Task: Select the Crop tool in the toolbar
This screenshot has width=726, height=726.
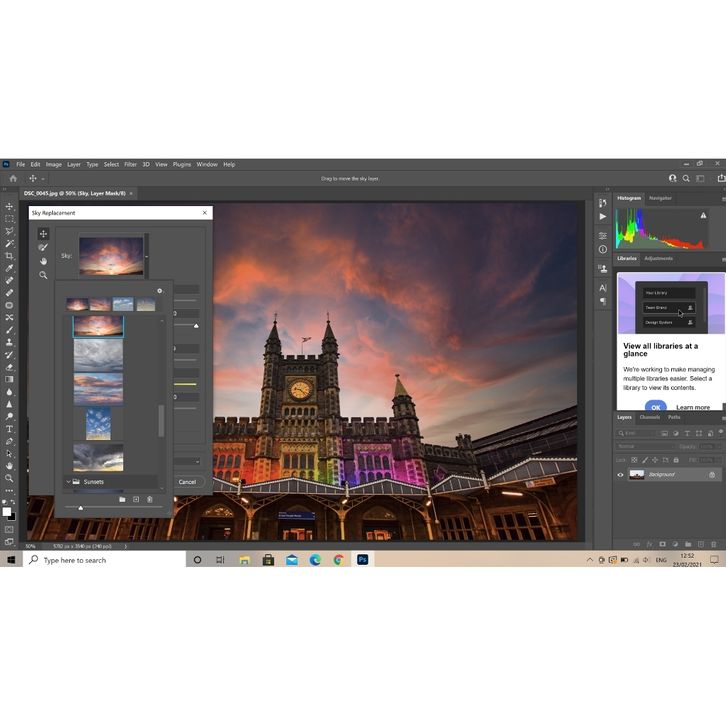Action: (9, 256)
